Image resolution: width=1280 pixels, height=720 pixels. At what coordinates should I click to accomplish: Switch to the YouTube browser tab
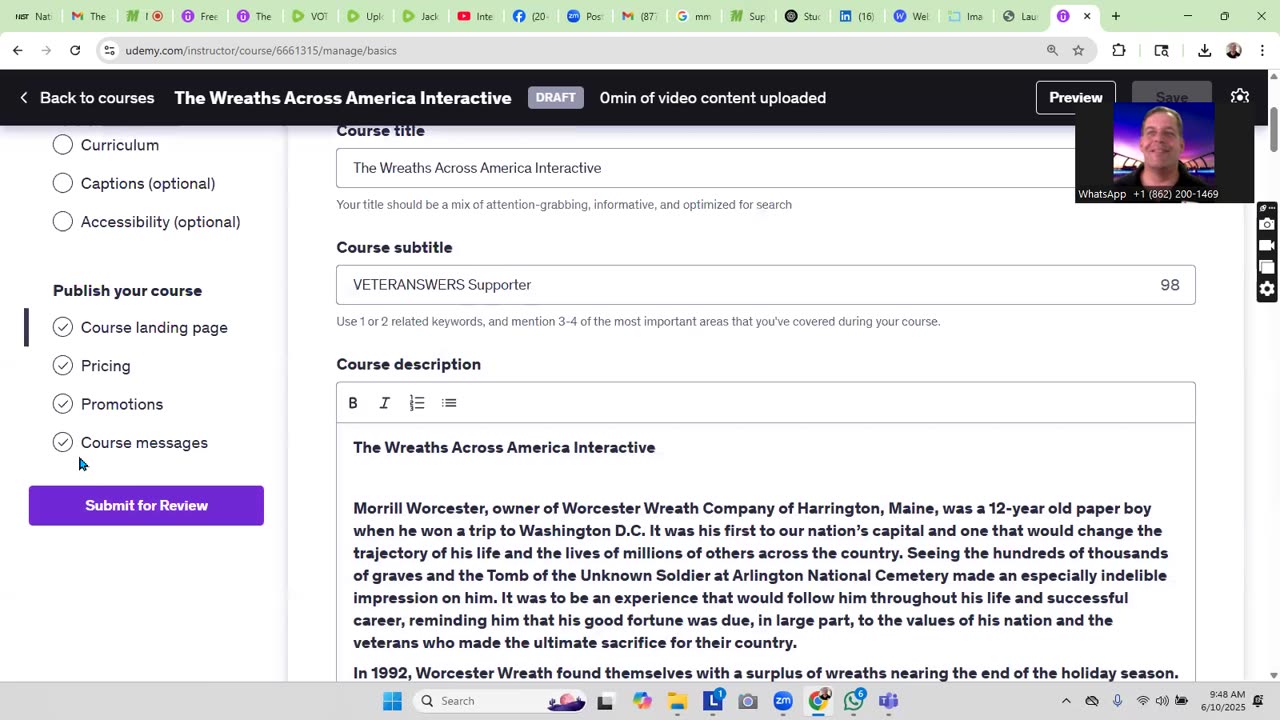(x=474, y=16)
